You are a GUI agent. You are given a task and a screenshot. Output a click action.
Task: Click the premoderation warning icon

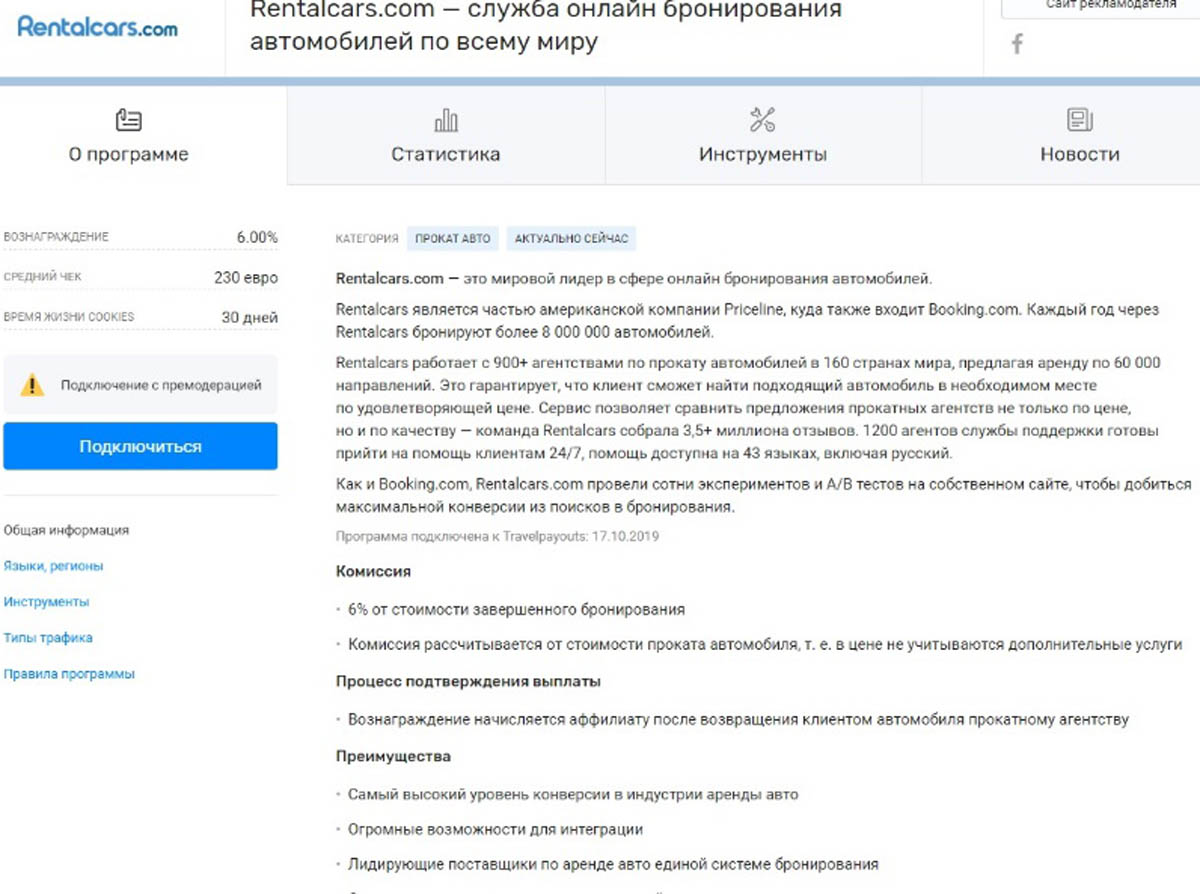point(33,384)
